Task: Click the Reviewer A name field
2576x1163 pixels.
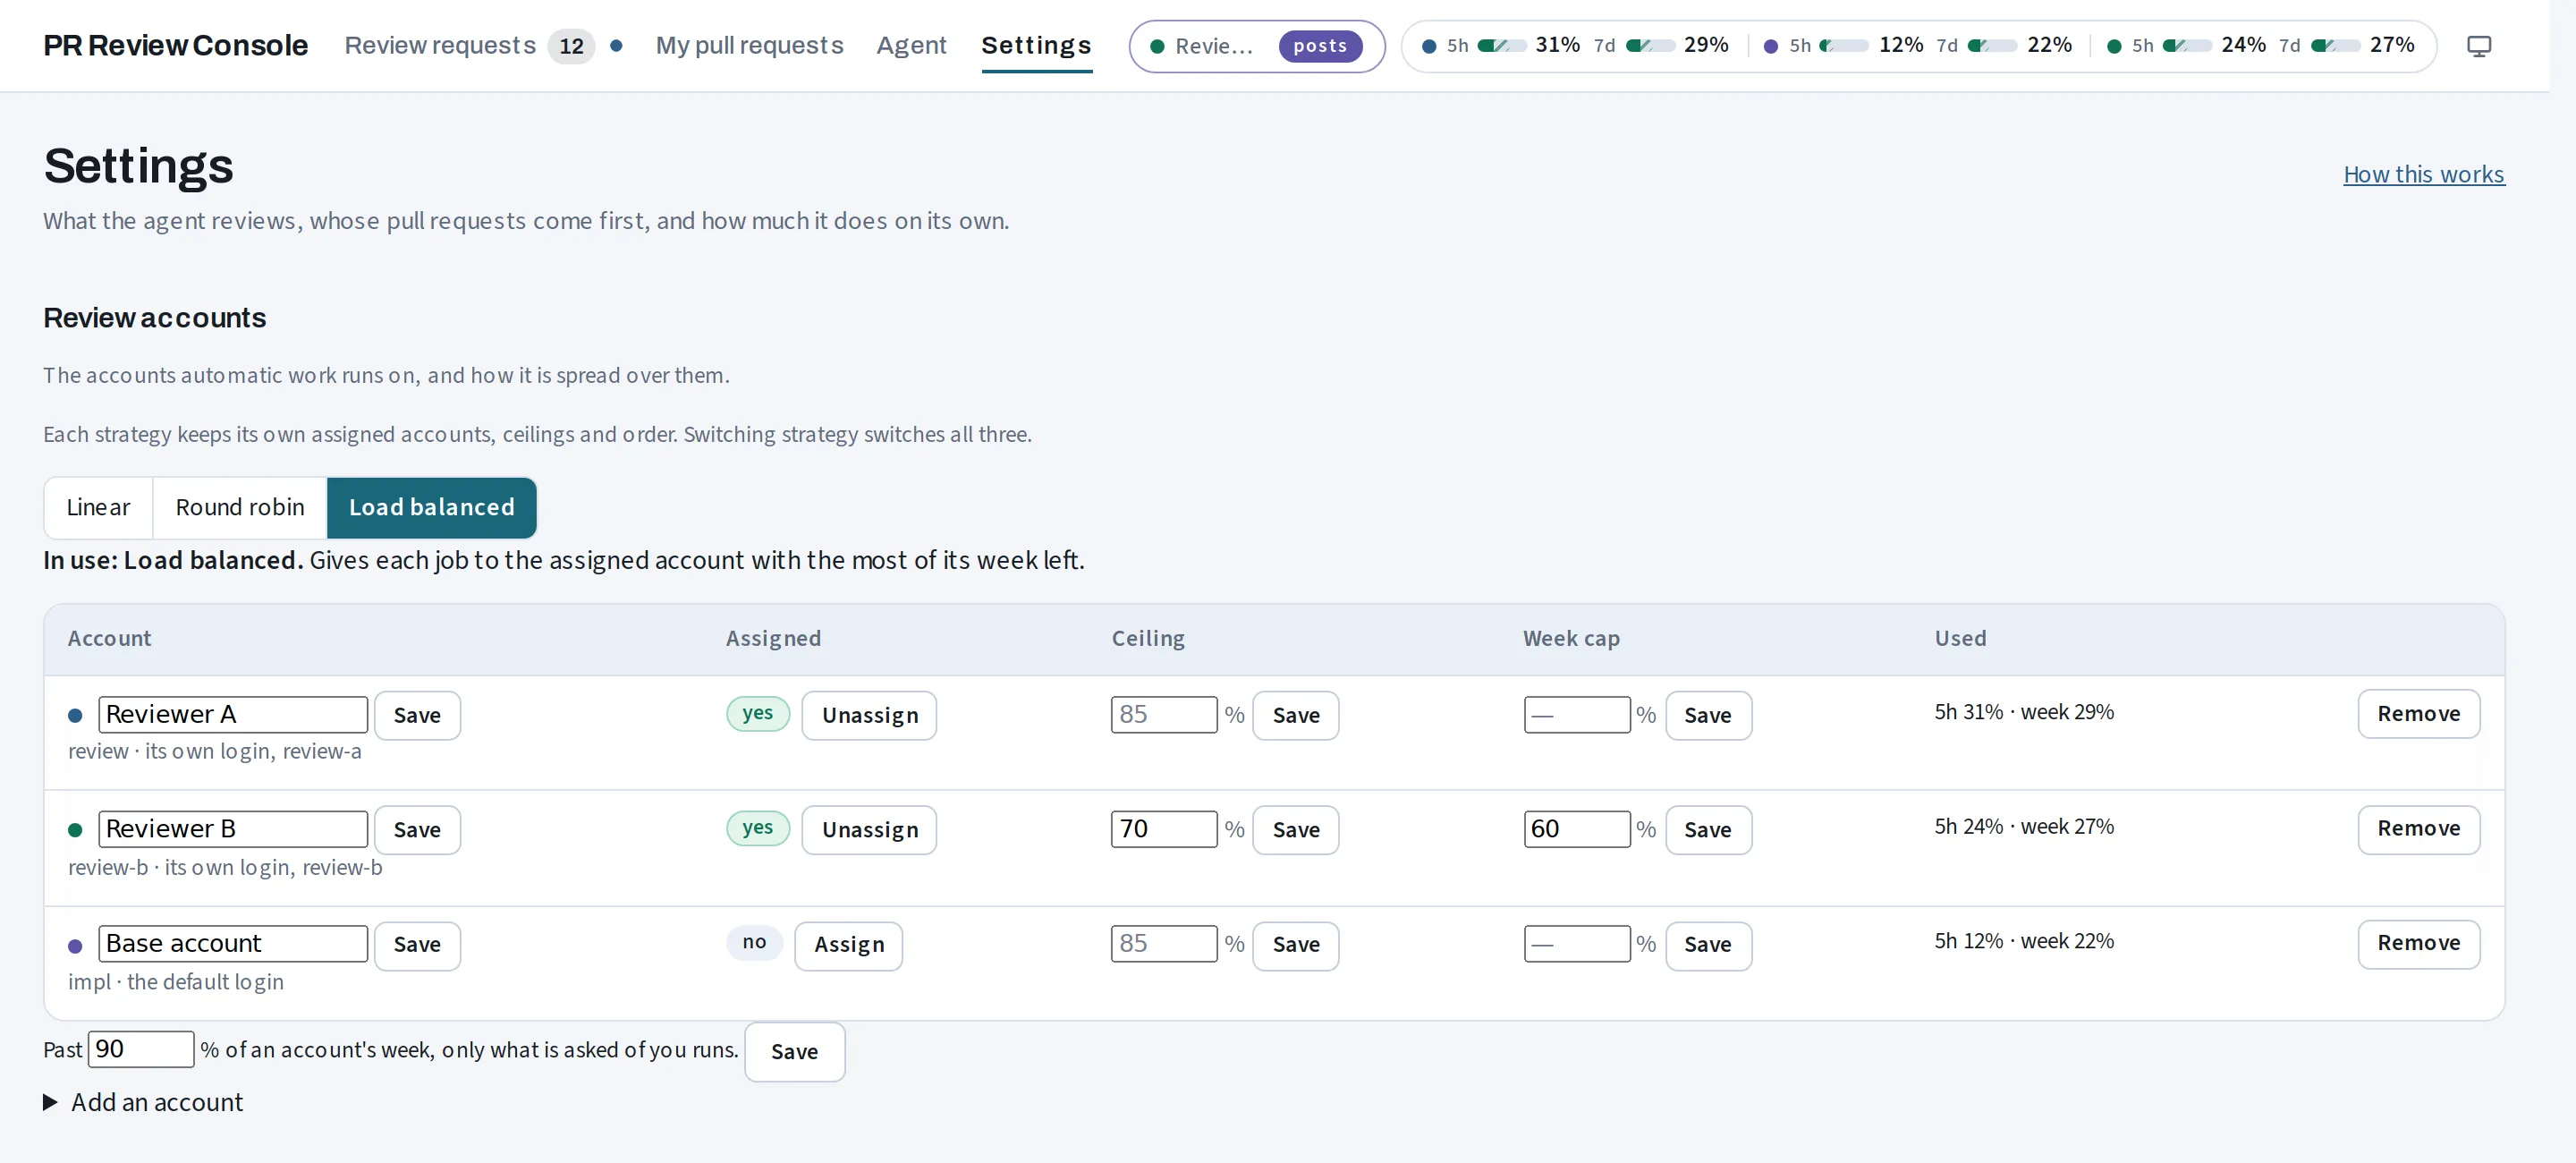Action: point(233,715)
